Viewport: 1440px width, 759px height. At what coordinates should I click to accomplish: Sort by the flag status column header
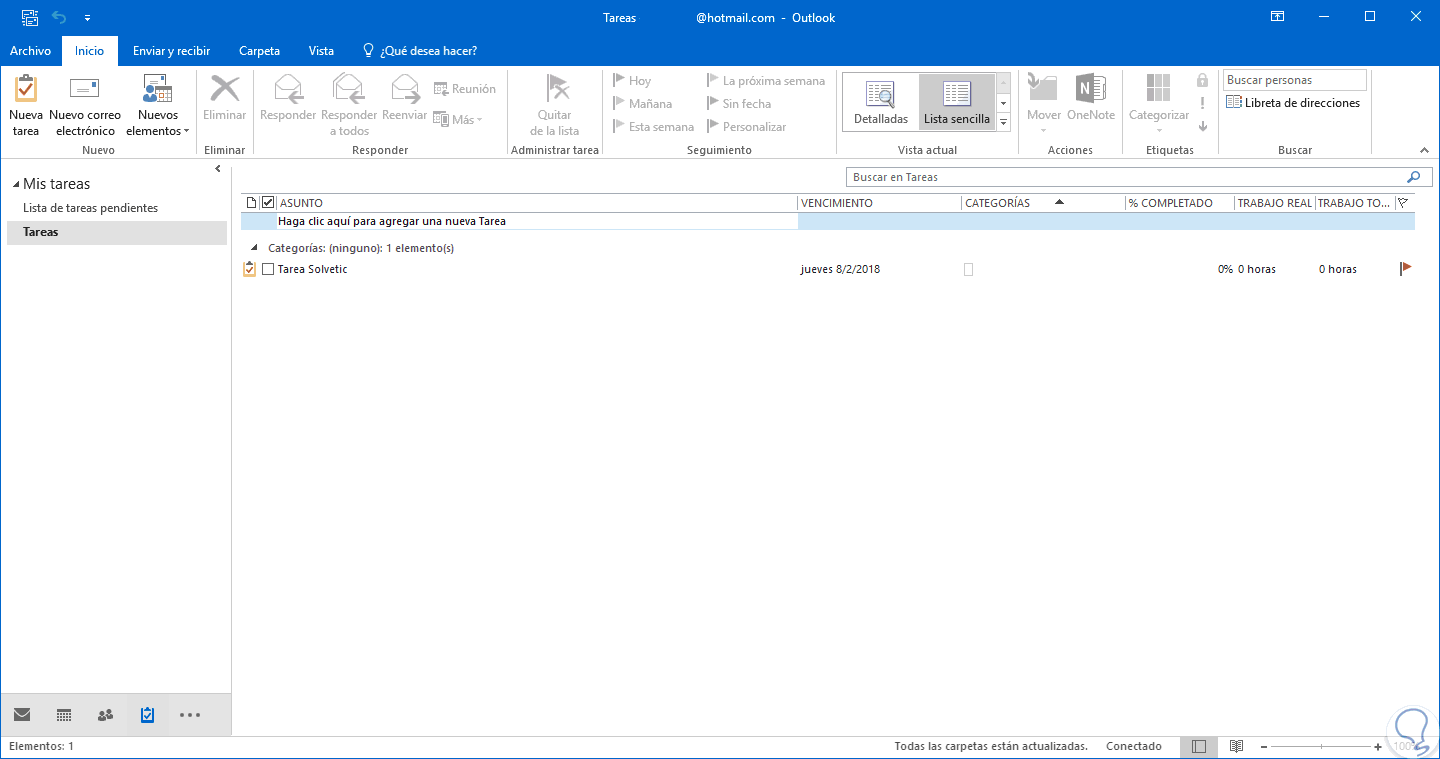pos(1403,203)
